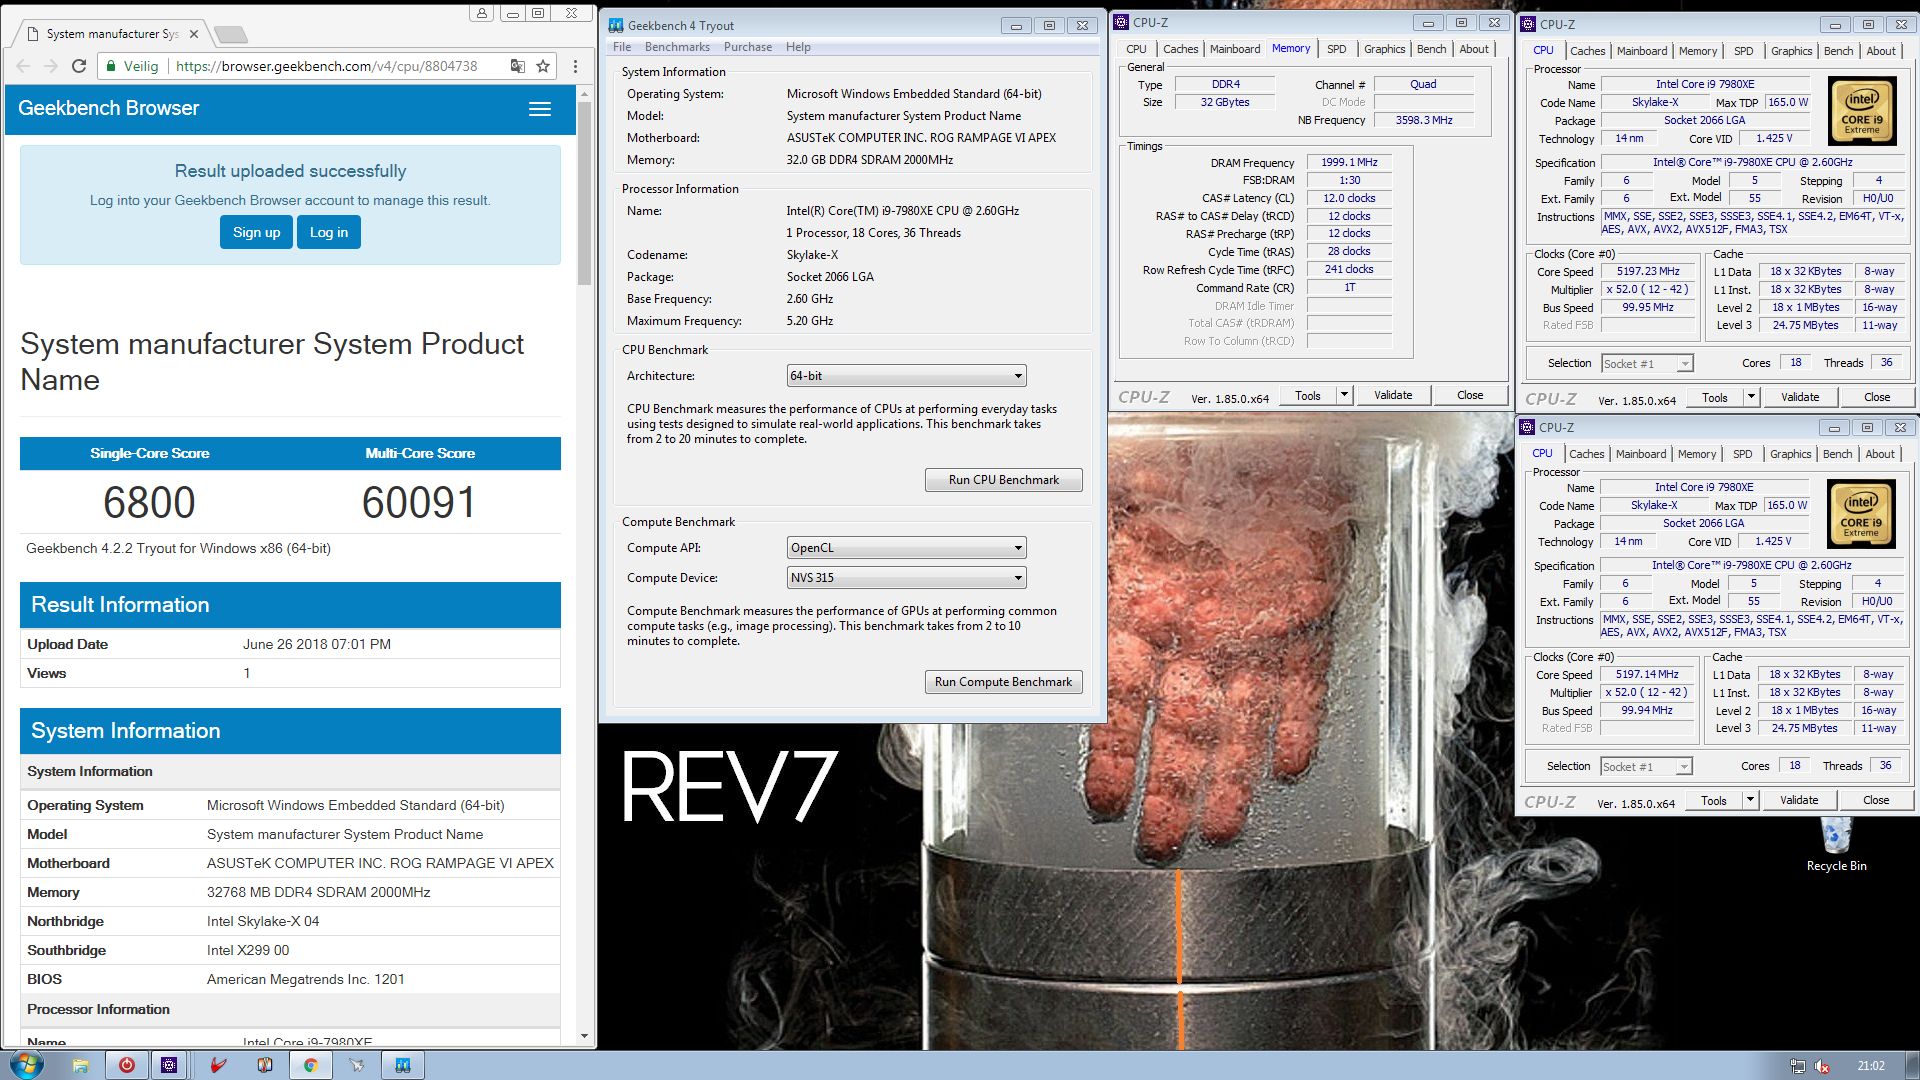This screenshot has height=1080, width=1920.
Task: Click the browser back arrow
Action: click(24, 66)
